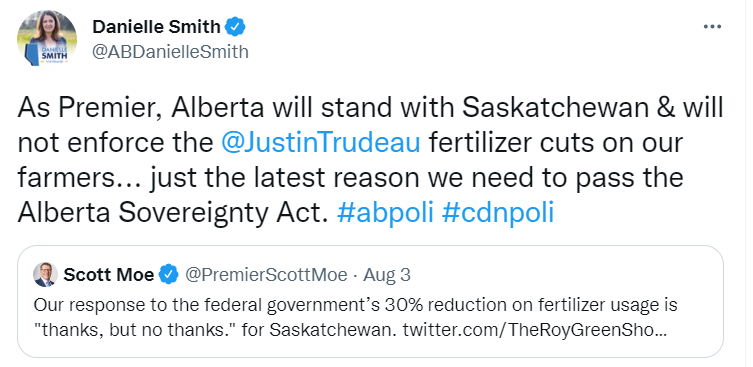Viewport: 753px width, 367px height.
Task: Open the @ABDanielleSmith handle
Action: coord(170,51)
